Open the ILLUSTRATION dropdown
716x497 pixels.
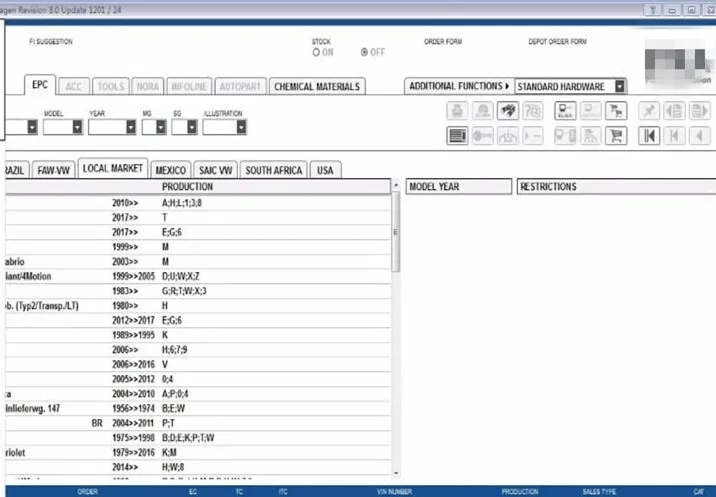[241, 127]
